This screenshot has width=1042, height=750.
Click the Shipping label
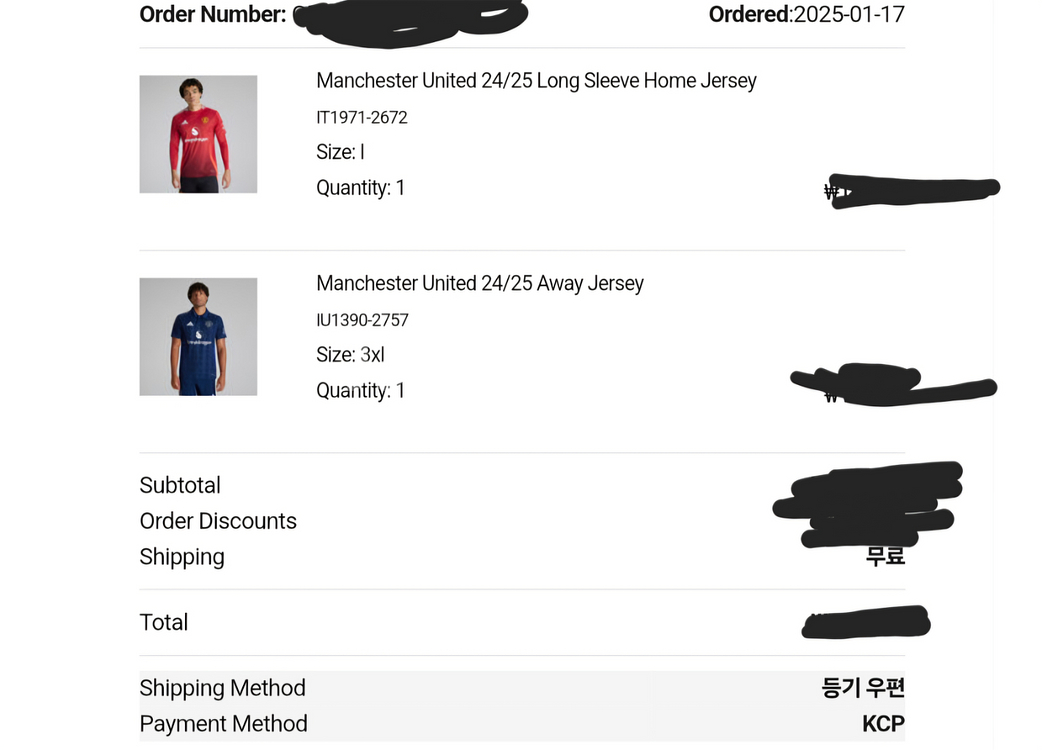point(182,557)
